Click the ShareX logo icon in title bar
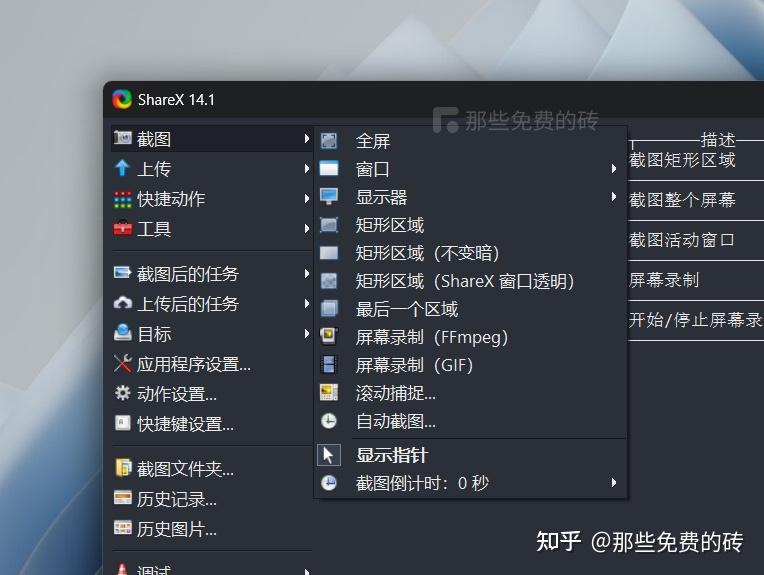This screenshot has width=764, height=575. (122, 99)
